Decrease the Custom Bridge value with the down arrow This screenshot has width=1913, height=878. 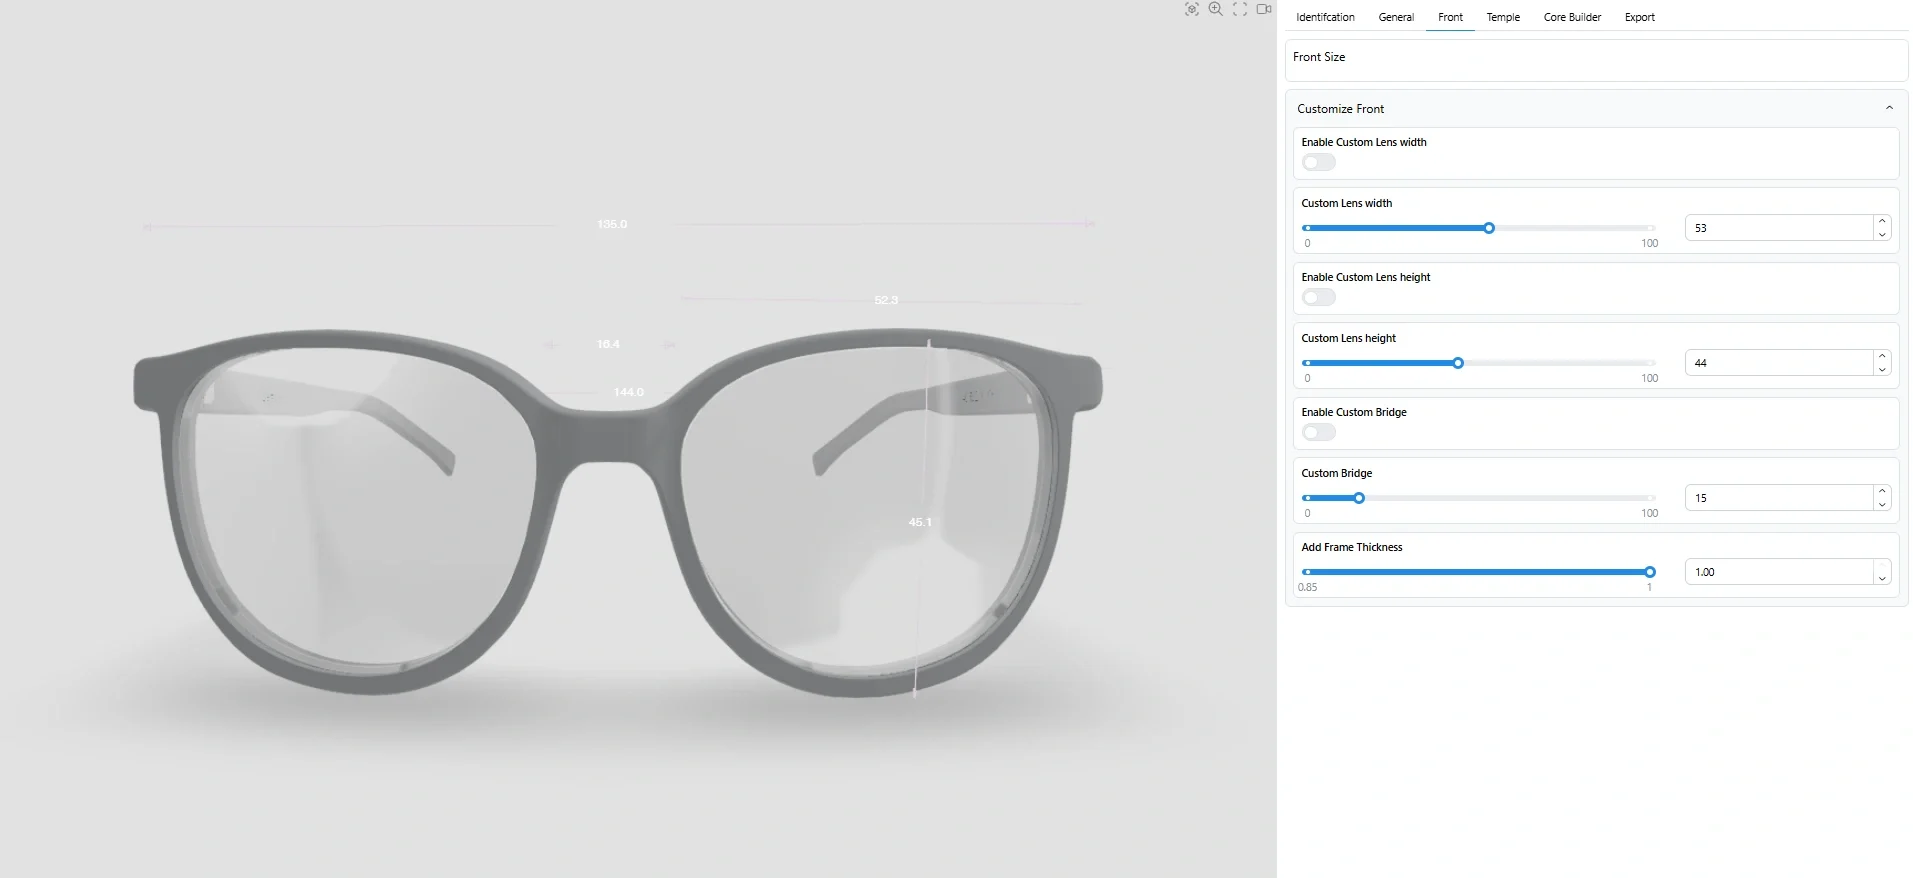point(1882,504)
